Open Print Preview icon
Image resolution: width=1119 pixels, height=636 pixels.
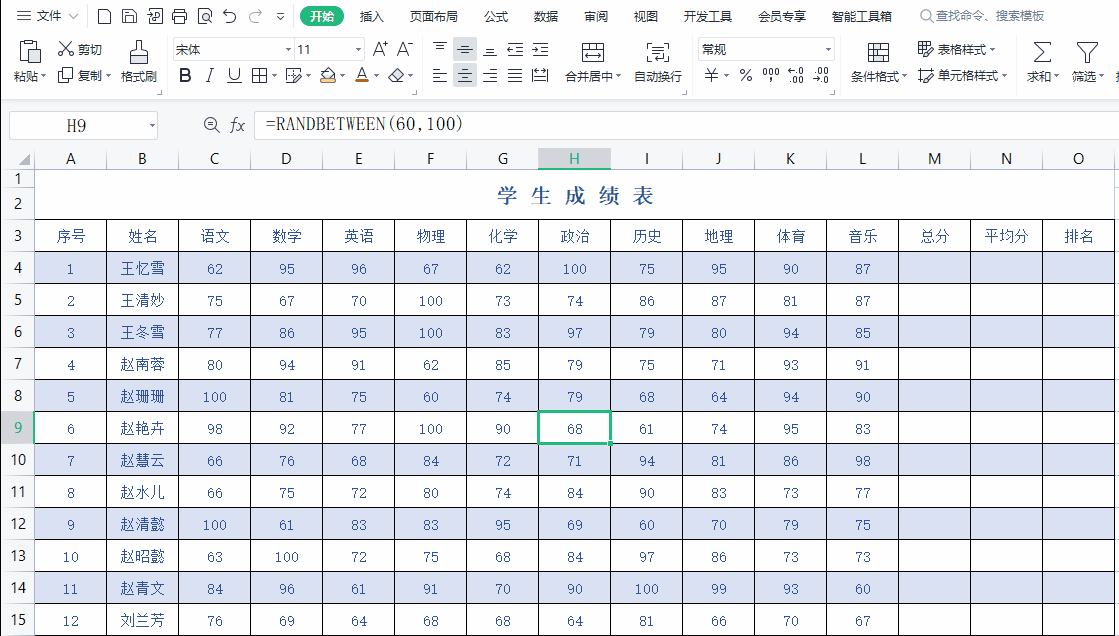coord(204,16)
